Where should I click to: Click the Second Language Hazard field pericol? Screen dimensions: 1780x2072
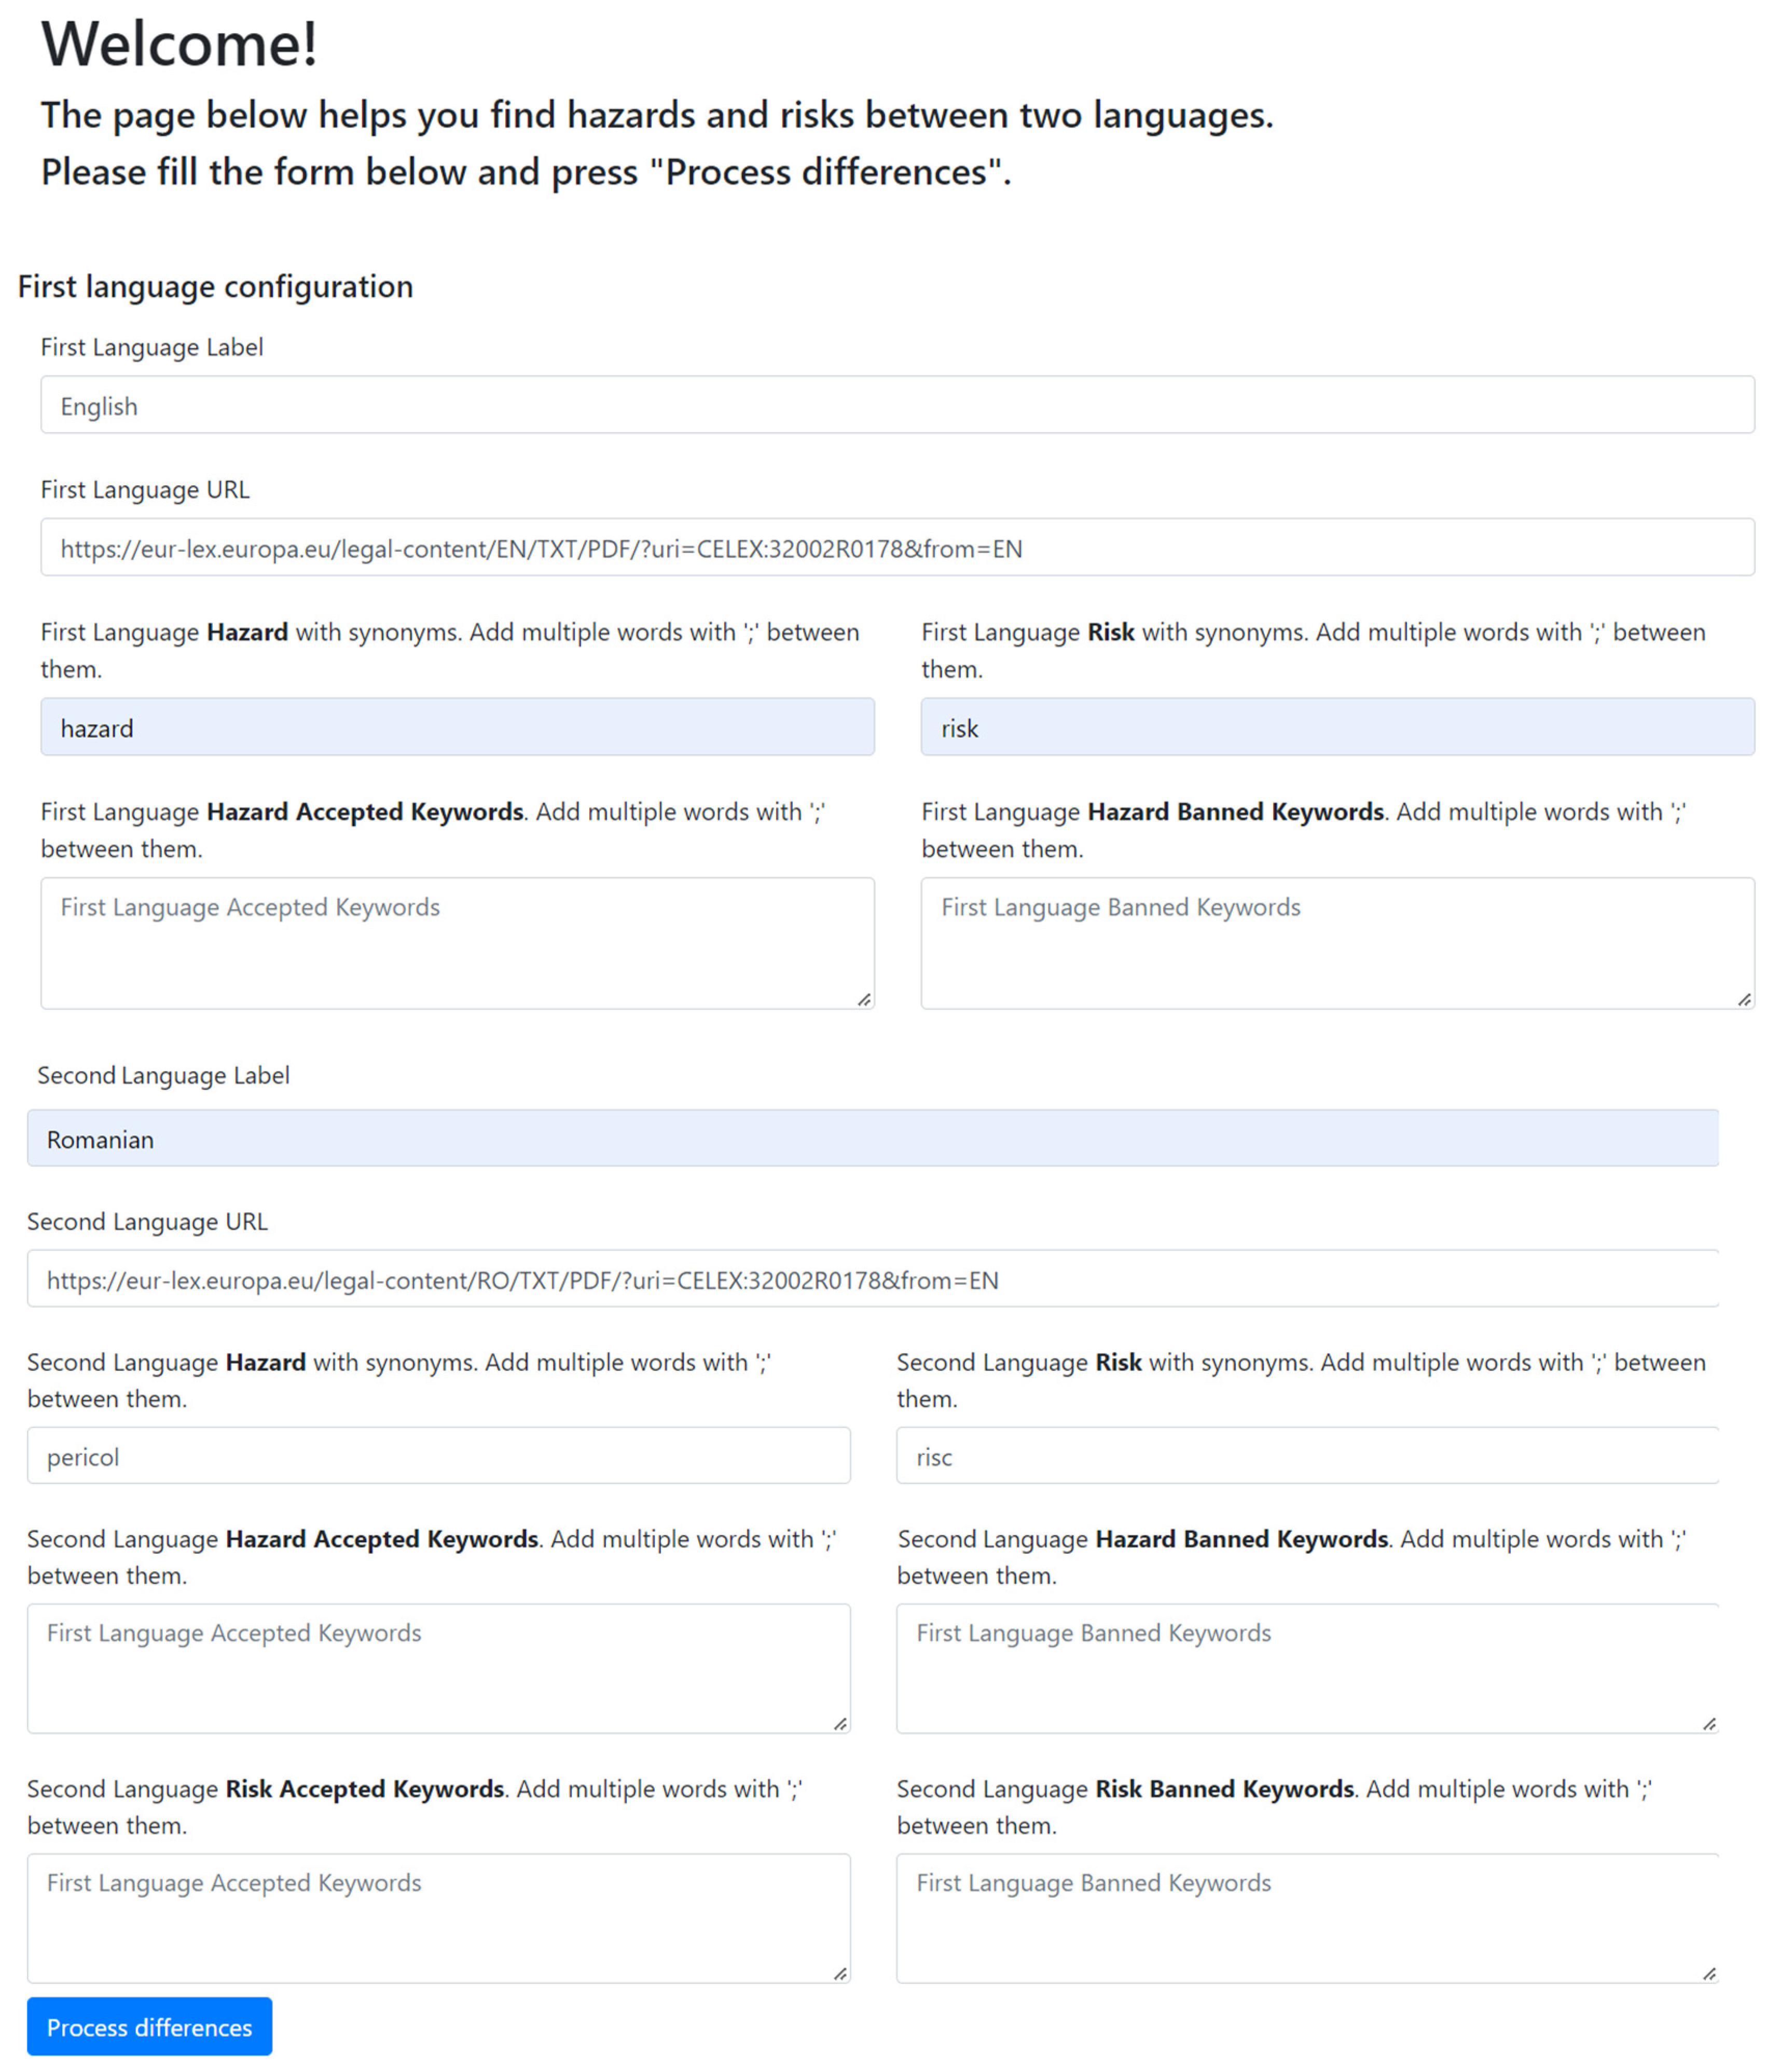438,1455
